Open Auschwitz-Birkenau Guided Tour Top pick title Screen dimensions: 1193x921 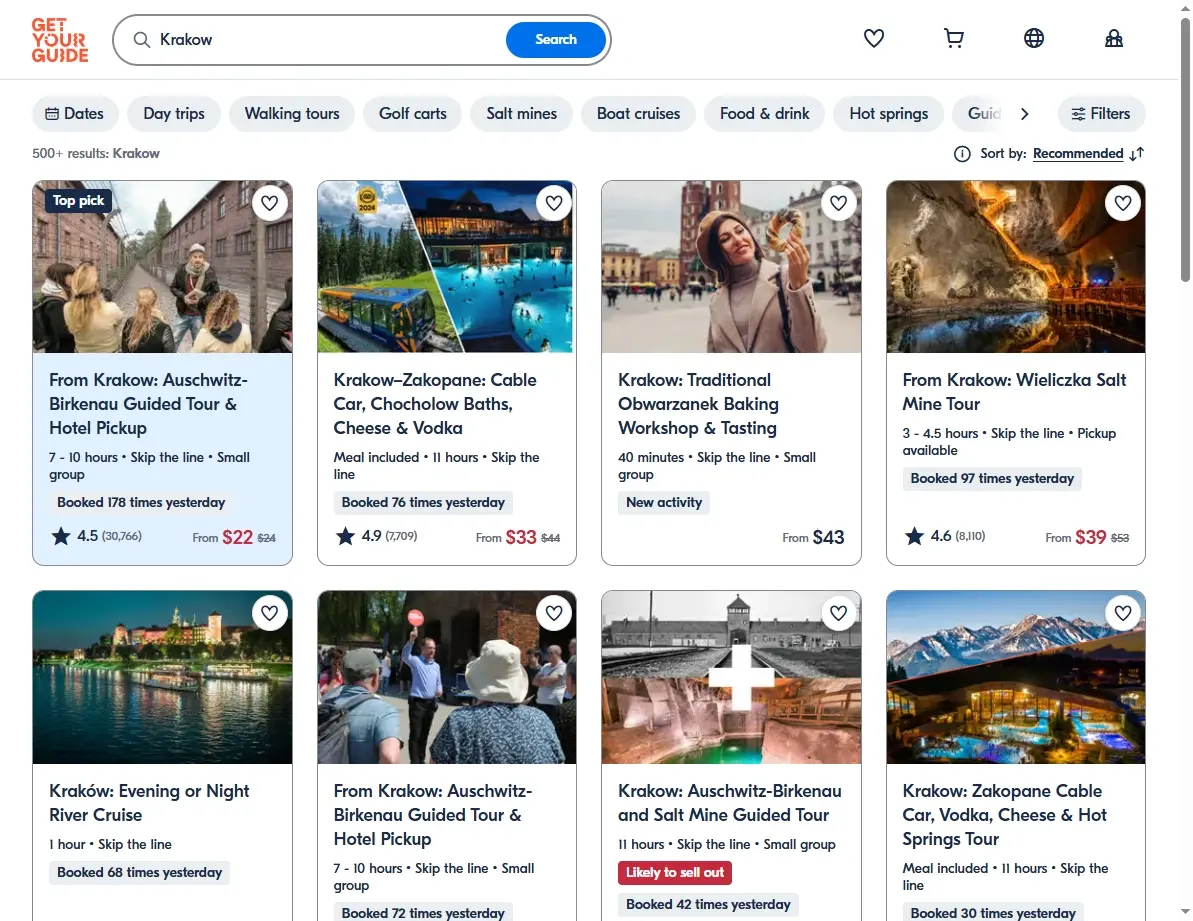click(148, 404)
